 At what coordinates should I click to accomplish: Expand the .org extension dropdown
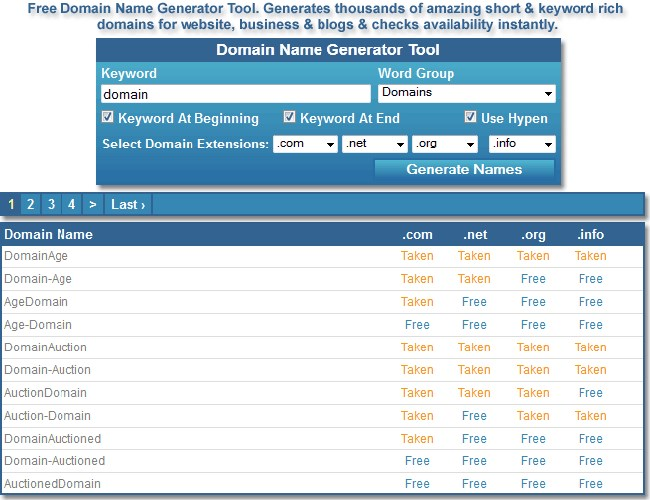click(x=445, y=144)
